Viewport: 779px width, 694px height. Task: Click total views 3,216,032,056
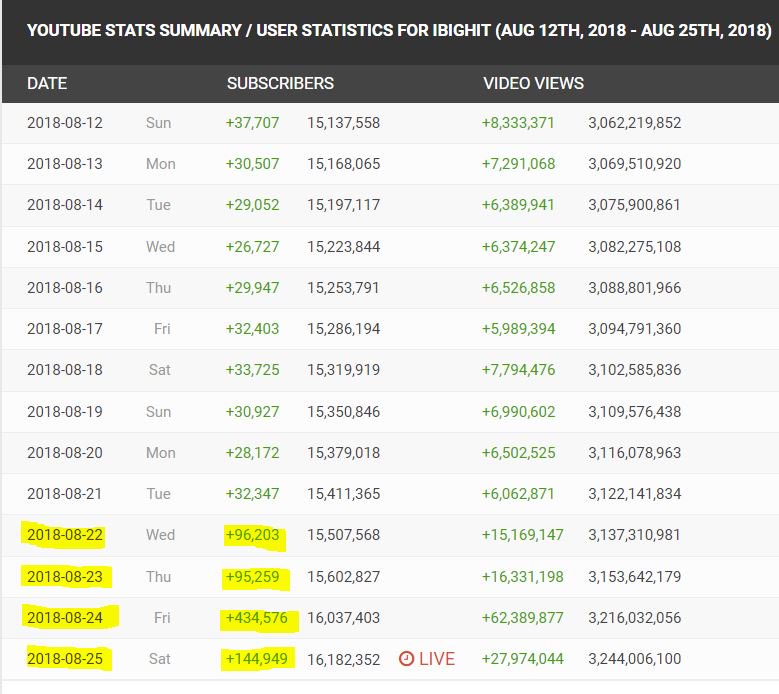634,618
